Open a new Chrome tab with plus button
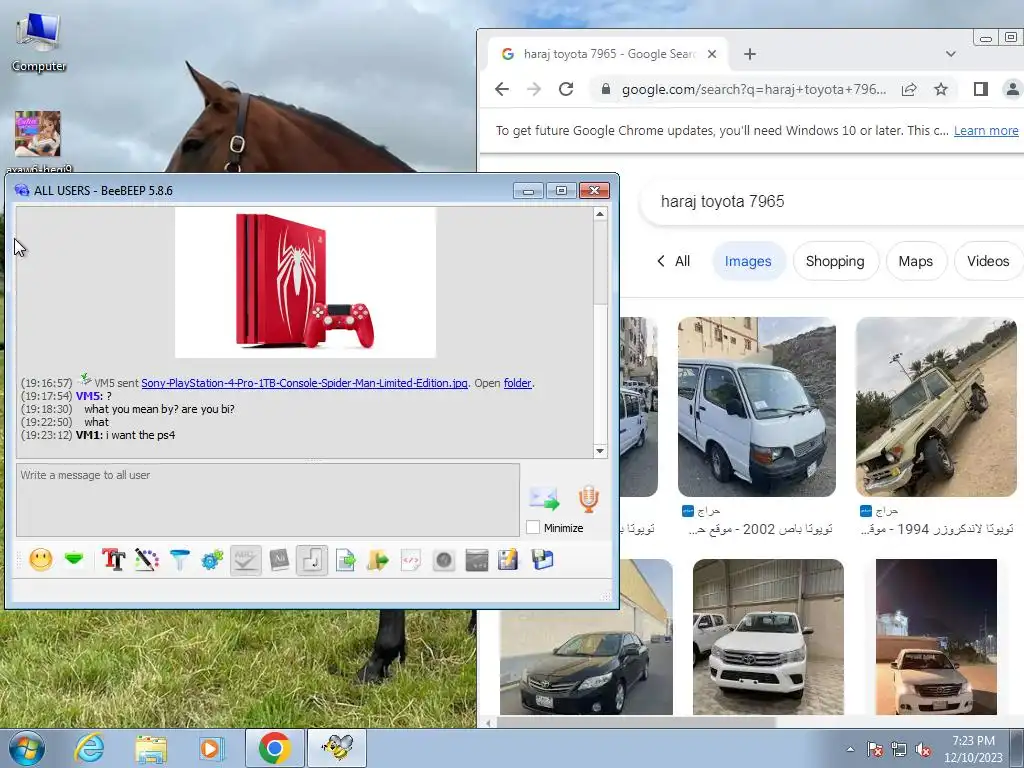 click(x=750, y=54)
